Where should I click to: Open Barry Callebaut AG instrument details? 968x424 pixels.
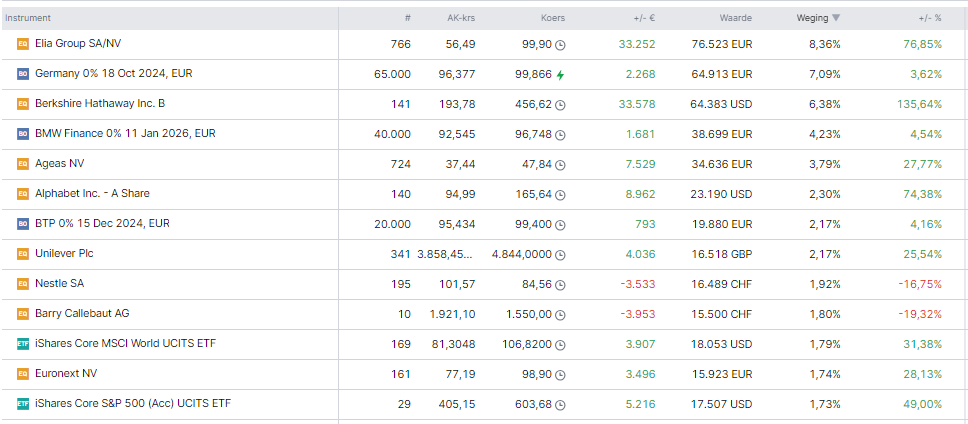tap(82, 313)
